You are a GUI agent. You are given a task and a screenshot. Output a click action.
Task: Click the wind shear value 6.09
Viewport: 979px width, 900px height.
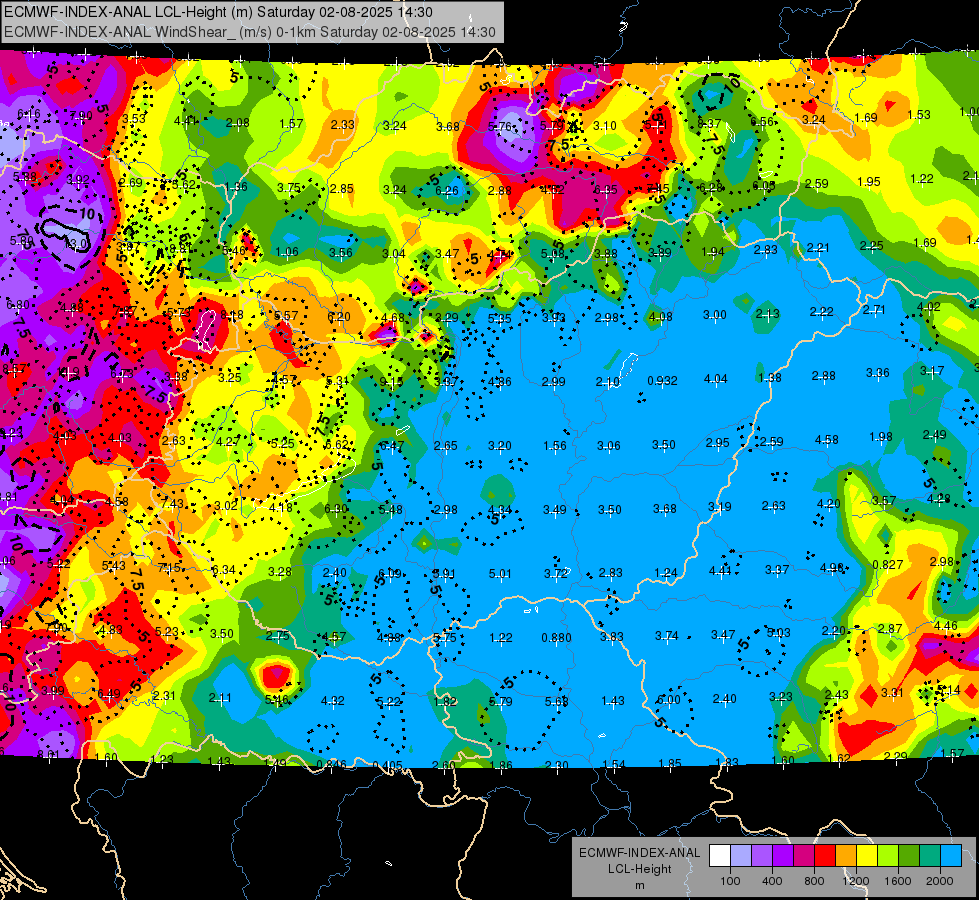coord(390,573)
